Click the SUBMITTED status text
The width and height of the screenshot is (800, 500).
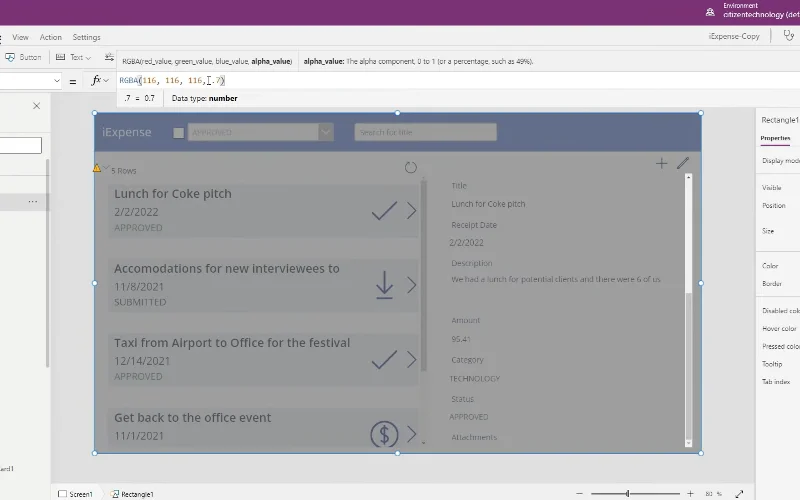(140, 302)
